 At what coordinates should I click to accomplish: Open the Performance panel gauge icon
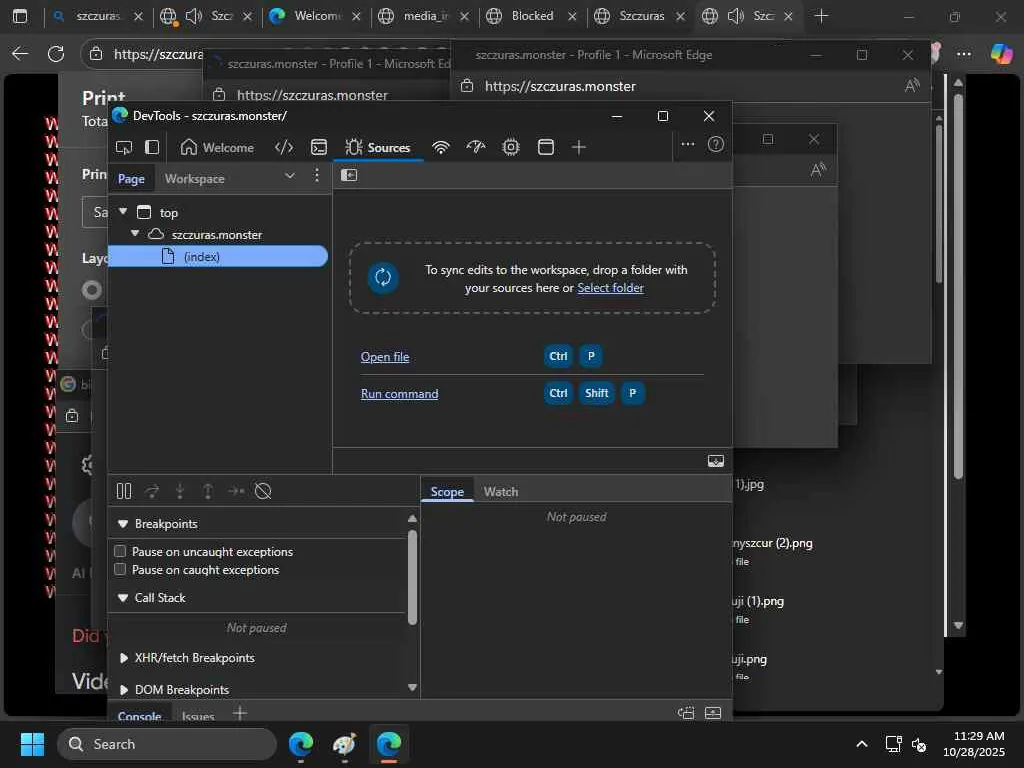point(476,147)
